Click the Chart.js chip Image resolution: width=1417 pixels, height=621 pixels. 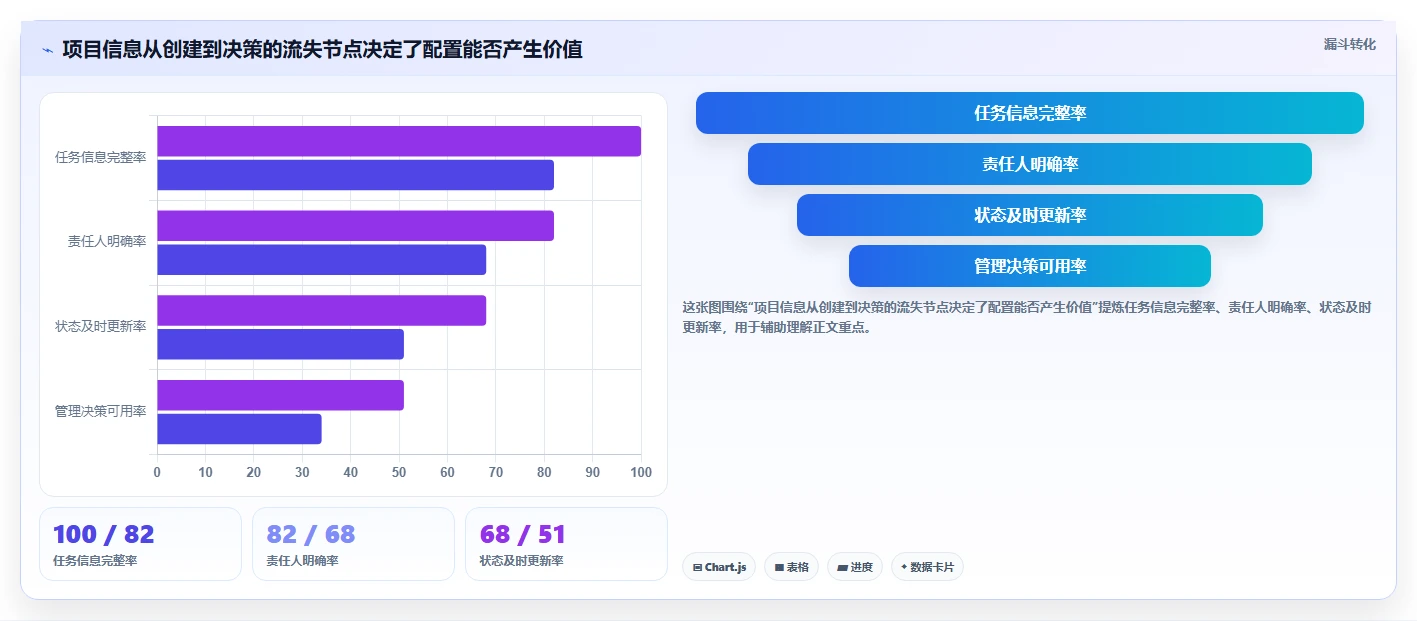[719, 567]
